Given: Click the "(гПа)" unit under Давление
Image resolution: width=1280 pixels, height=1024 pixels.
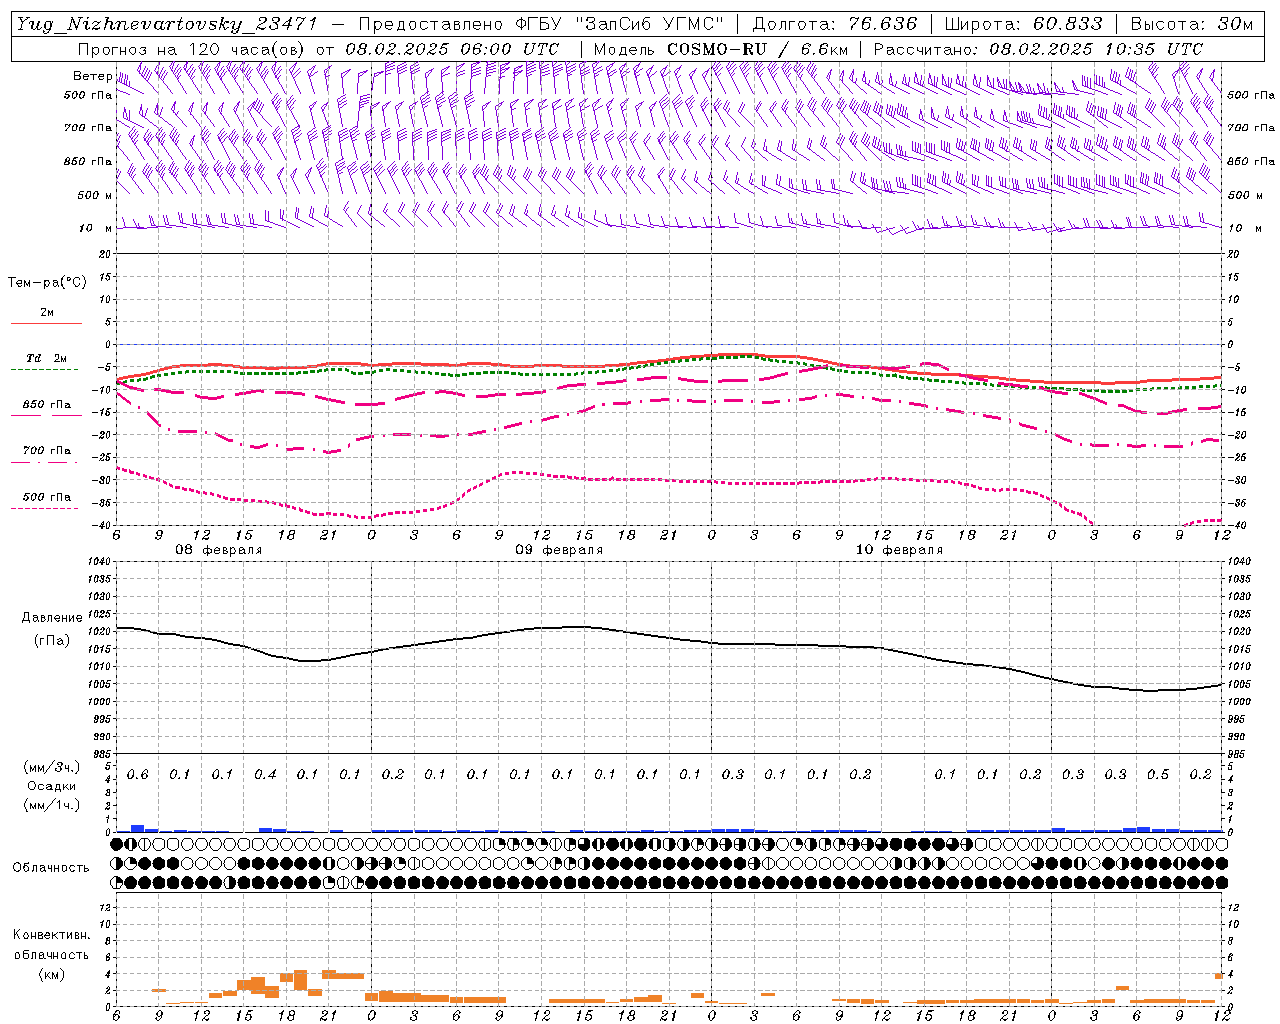Looking at the screenshot, I should 50,640.
